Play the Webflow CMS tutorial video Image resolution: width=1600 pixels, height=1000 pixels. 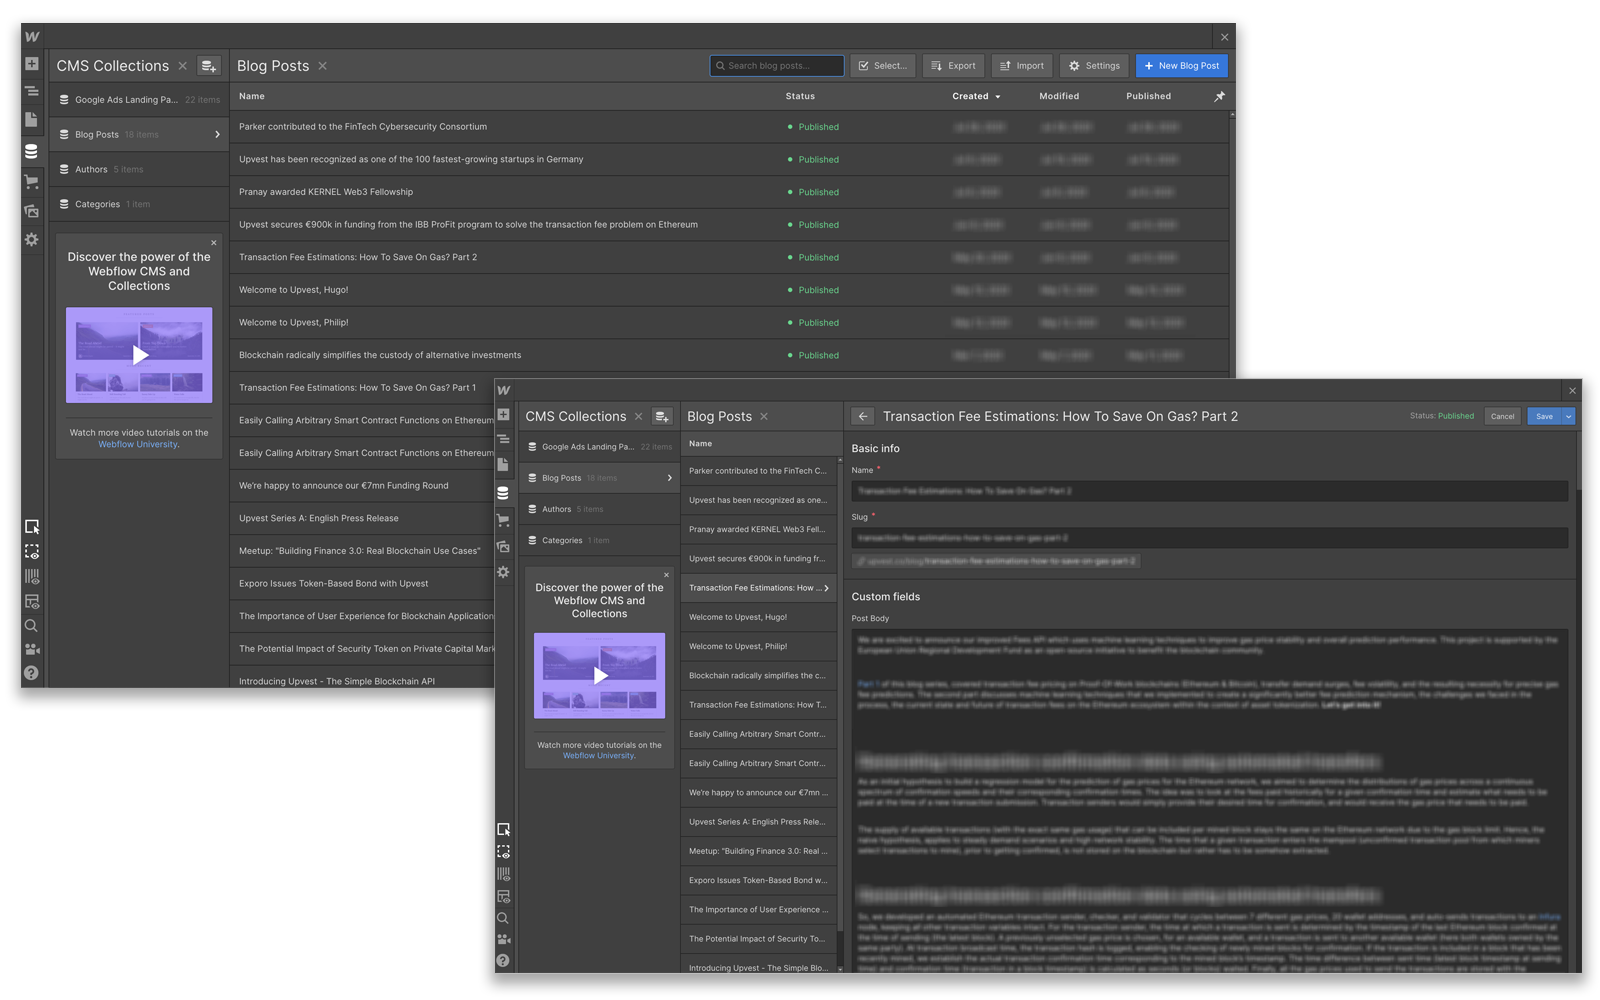coord(139,355)
